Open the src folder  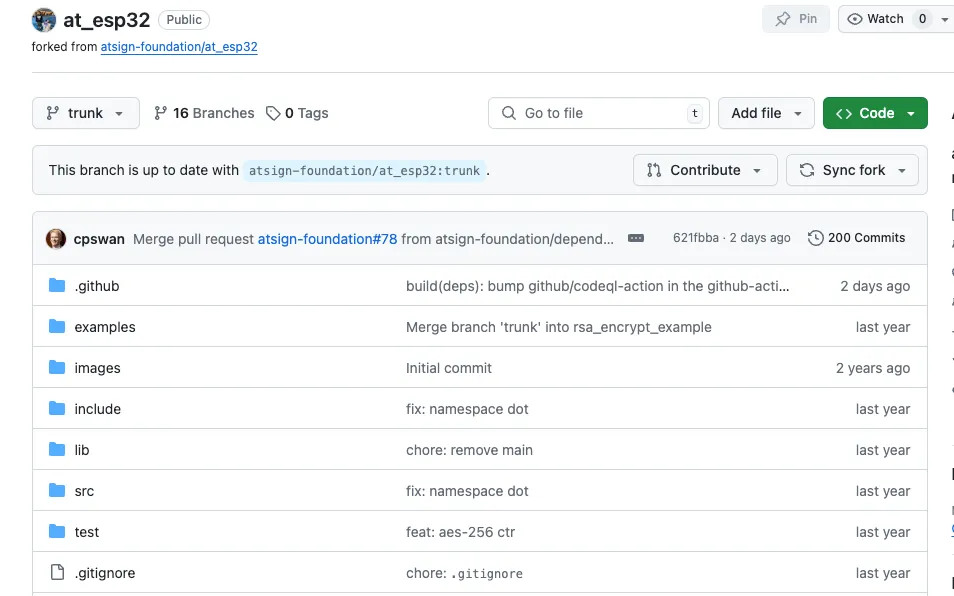[x=84, y=491]
